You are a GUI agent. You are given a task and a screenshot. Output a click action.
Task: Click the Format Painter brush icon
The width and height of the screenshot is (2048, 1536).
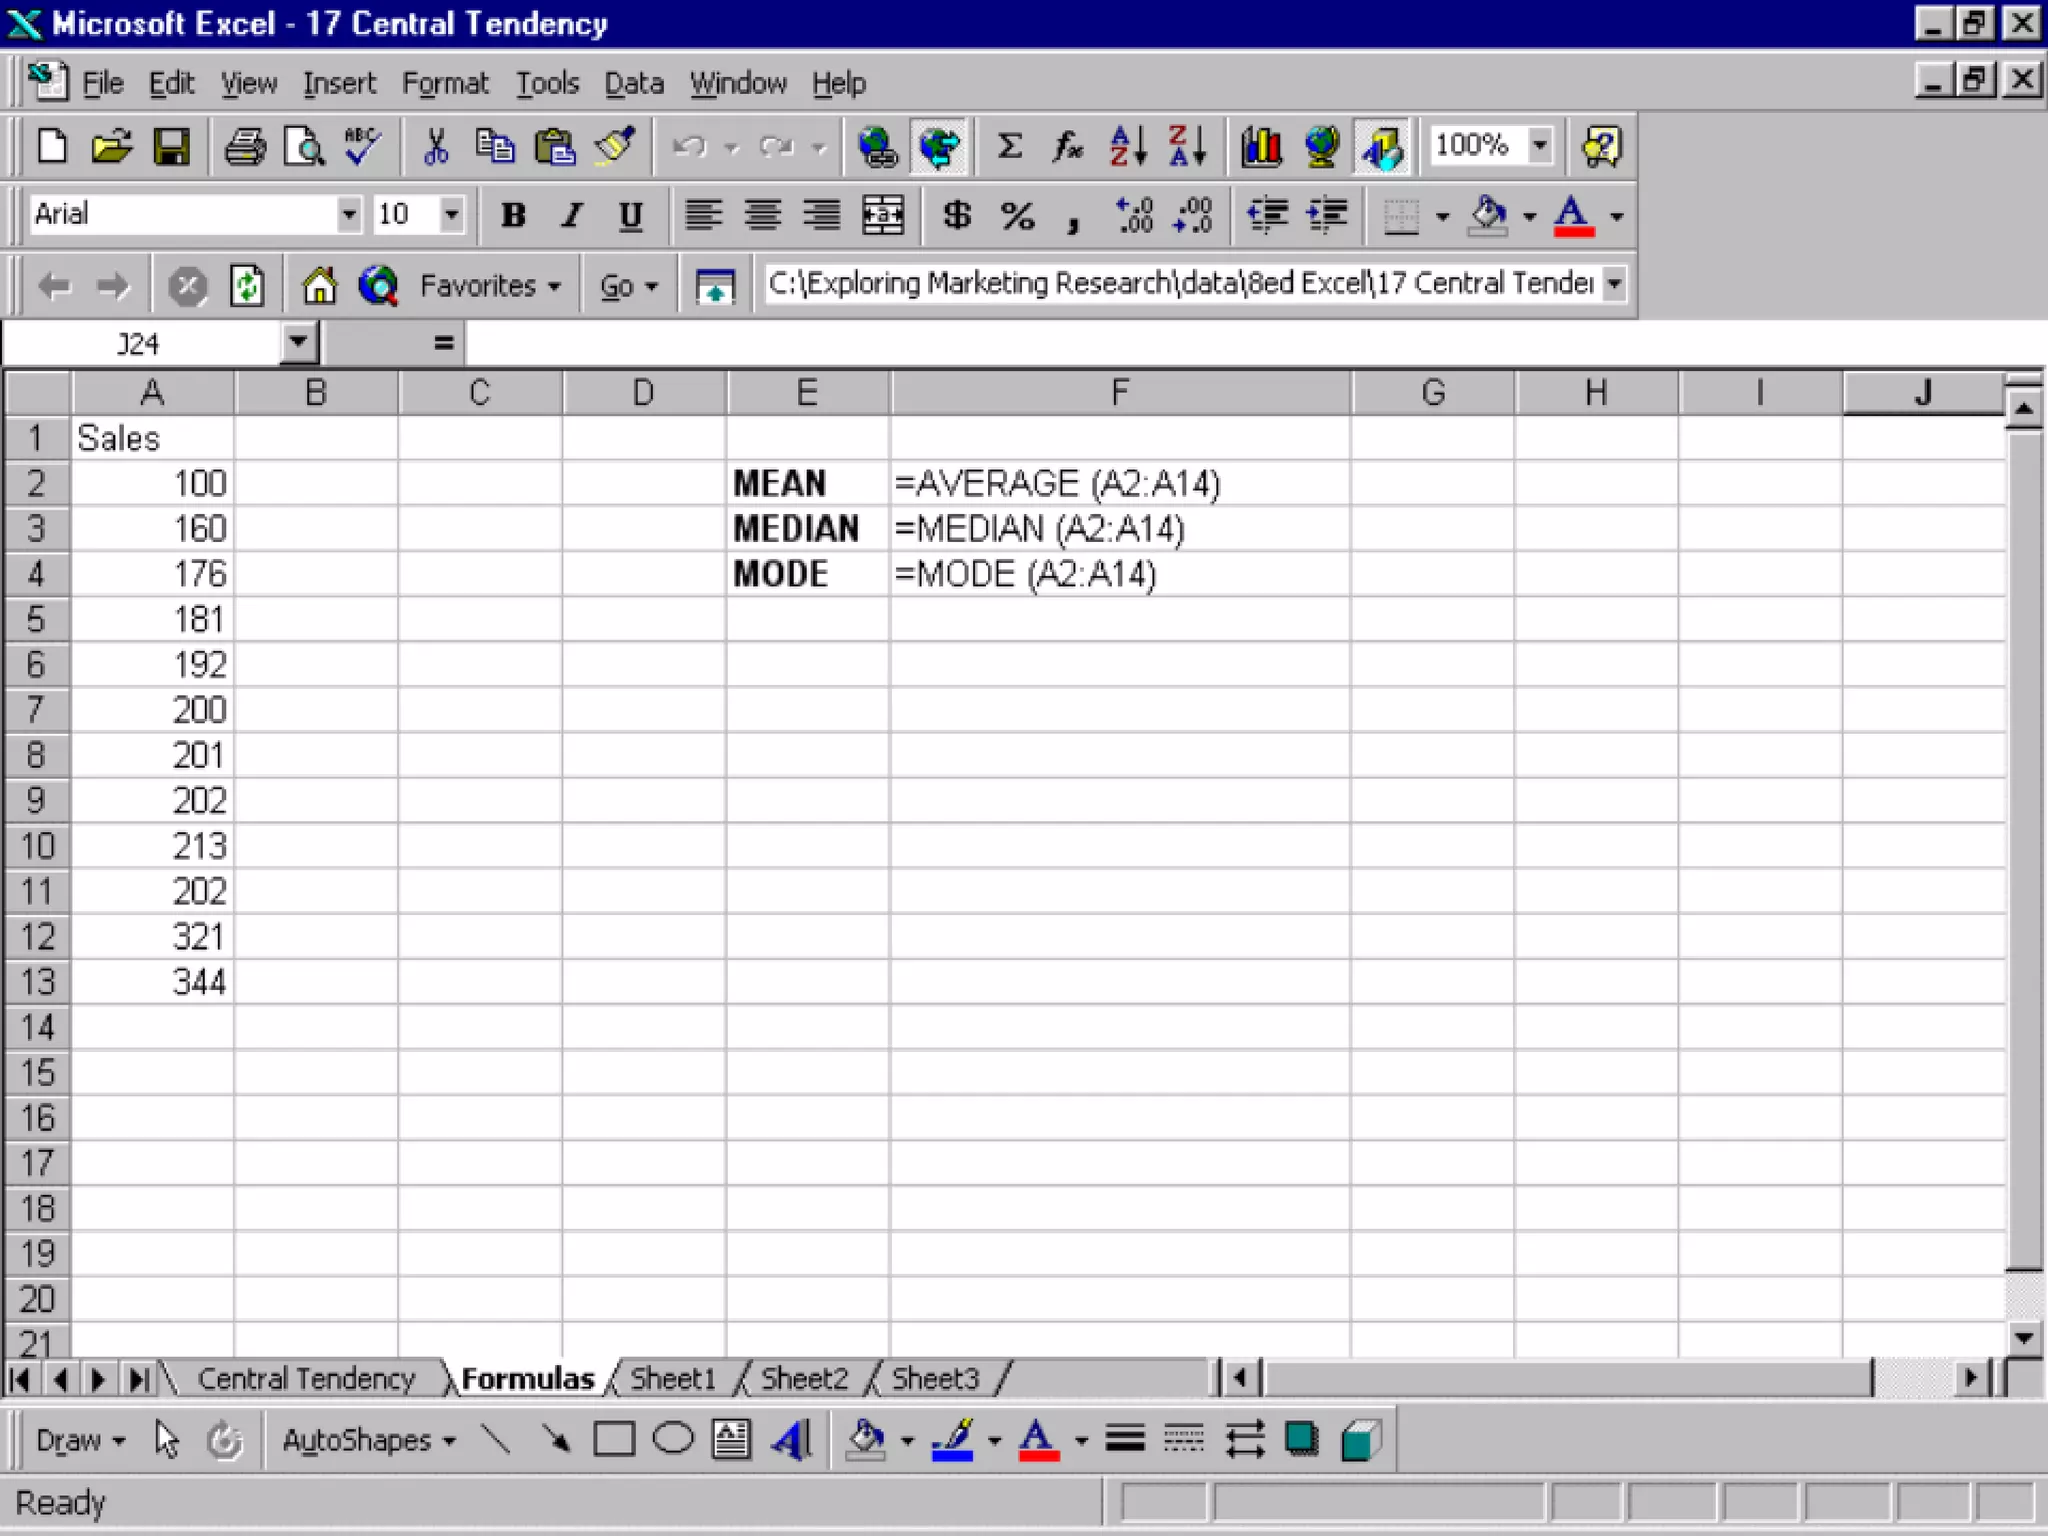[x=615, y=146]
